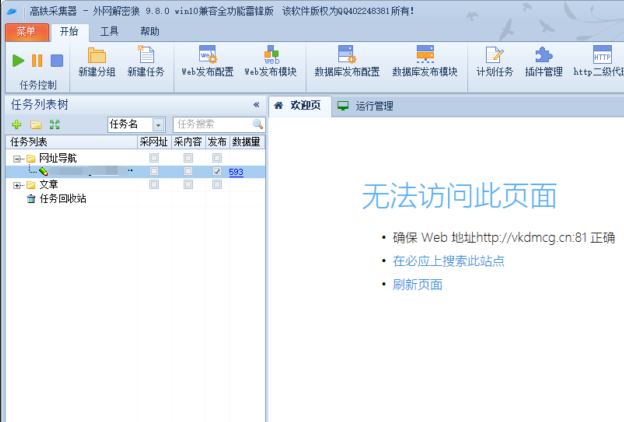Viewport: 624px width, 422px height.
Task: Click 采网址 column header
Action: pyautogui.click(x=154, y=142)
